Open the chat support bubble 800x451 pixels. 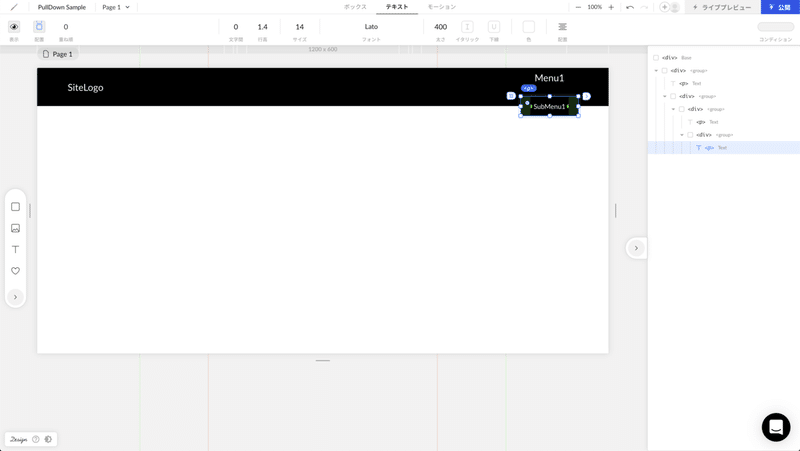pos(776,427)
